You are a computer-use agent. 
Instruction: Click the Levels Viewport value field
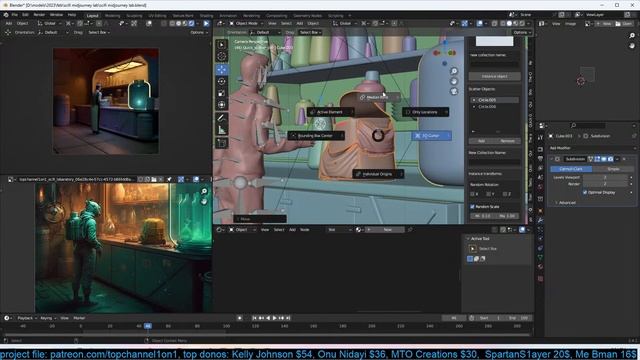(x=605, y=178)
